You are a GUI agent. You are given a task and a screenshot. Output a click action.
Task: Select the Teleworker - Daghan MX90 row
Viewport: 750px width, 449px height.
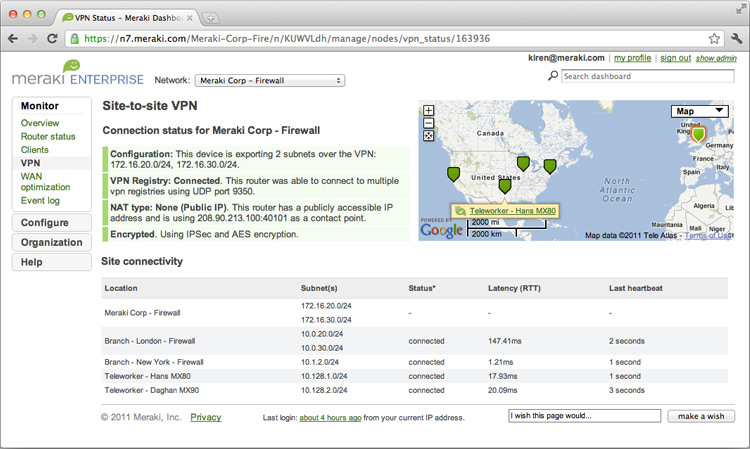pyautogui.click(x=414, y=390)
